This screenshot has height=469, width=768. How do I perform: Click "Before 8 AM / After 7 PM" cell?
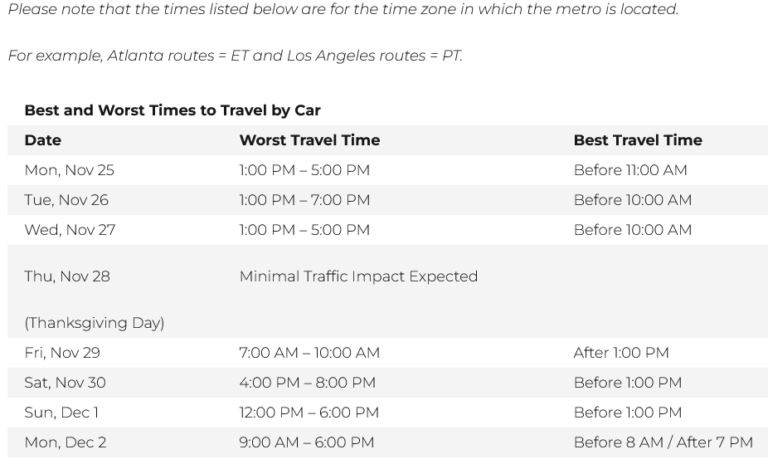pyautogui.click(x=663, y=442)
